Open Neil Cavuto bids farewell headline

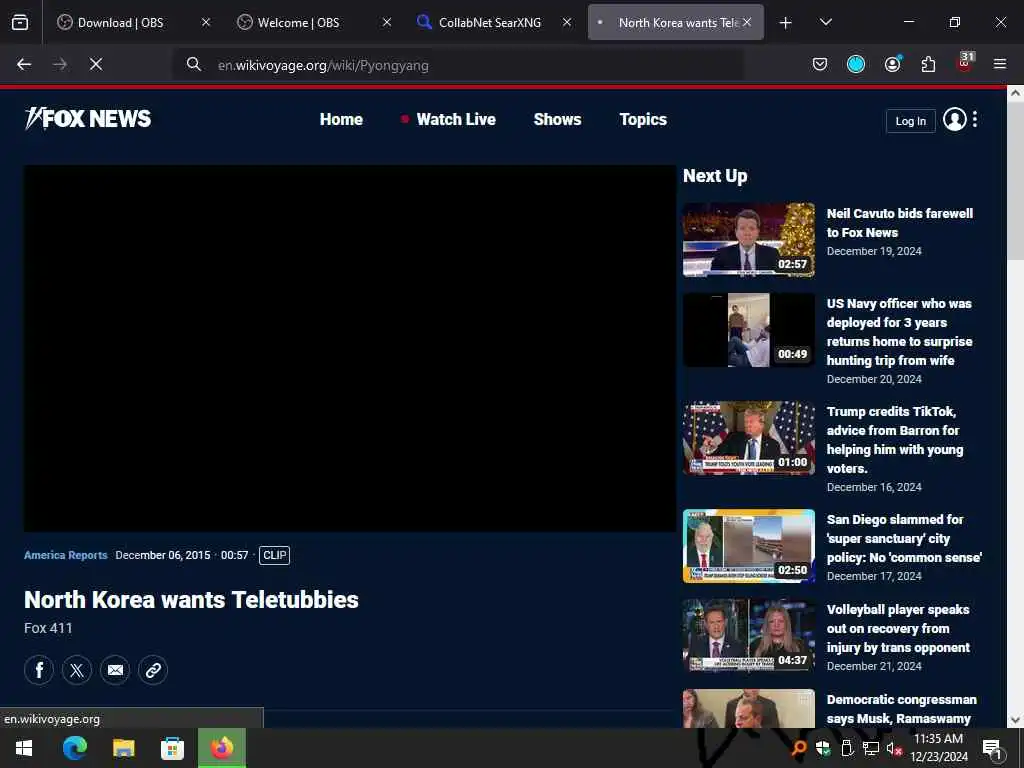pyautogui.click(x=899, y=223)
